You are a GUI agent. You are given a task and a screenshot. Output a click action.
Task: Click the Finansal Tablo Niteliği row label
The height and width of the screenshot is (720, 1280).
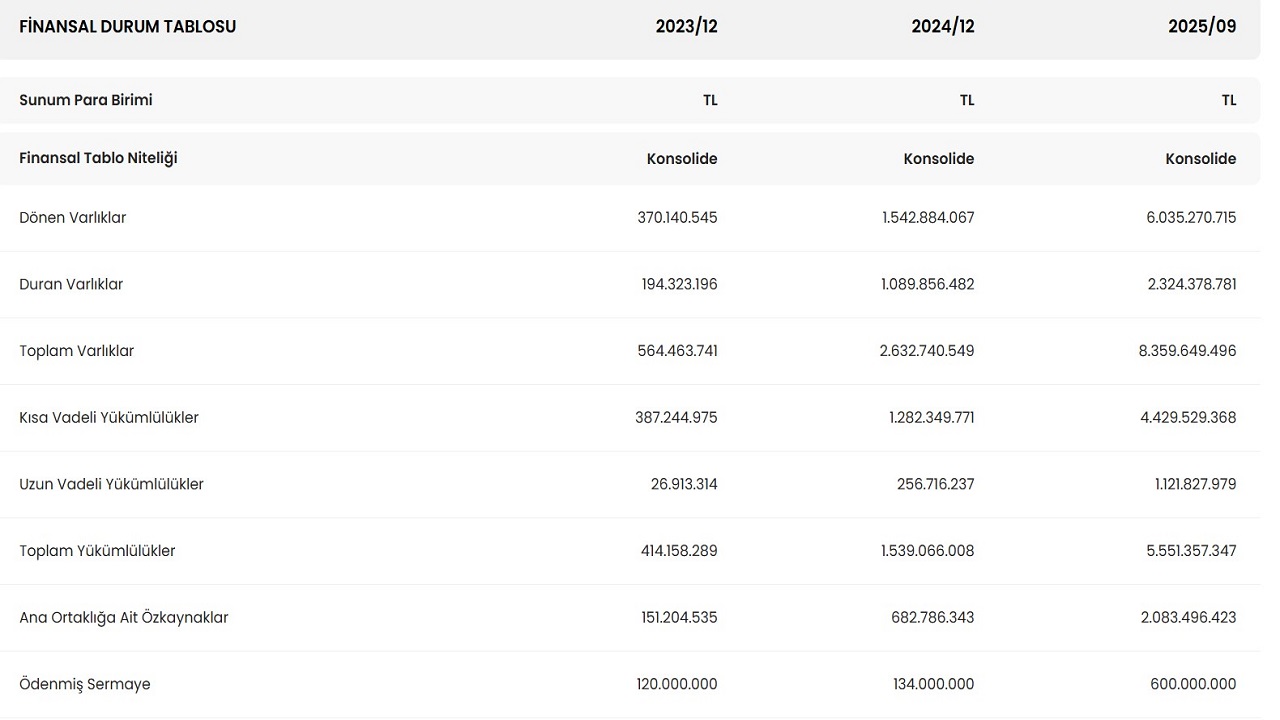click(98, 158)
